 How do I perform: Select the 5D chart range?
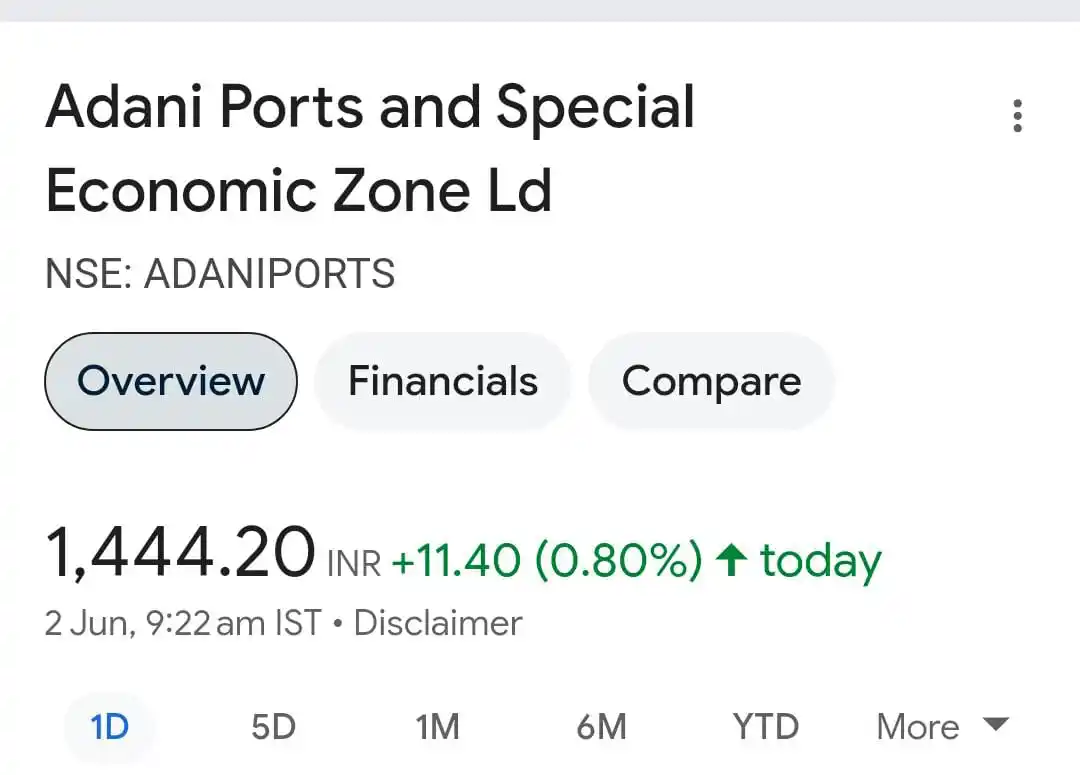tap(273, 727)
